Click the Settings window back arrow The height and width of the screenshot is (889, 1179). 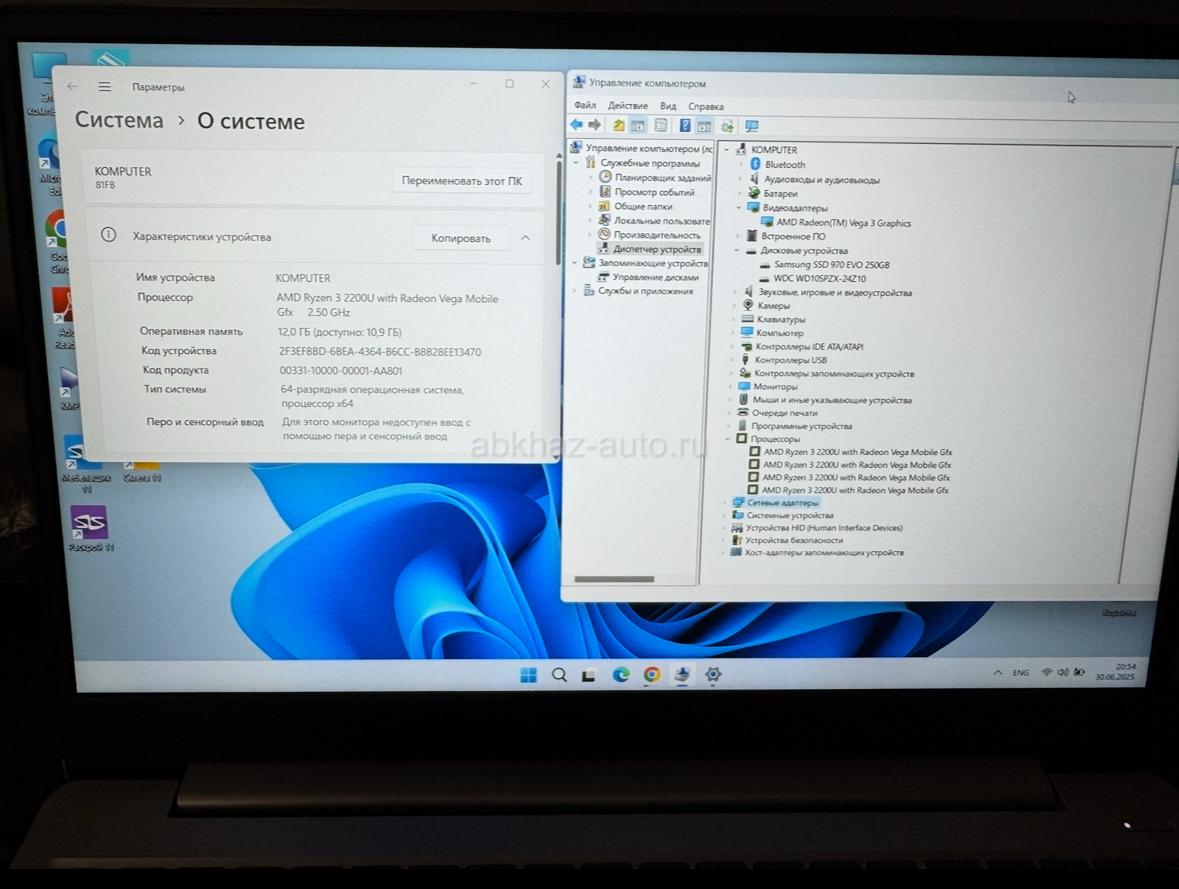72,86
